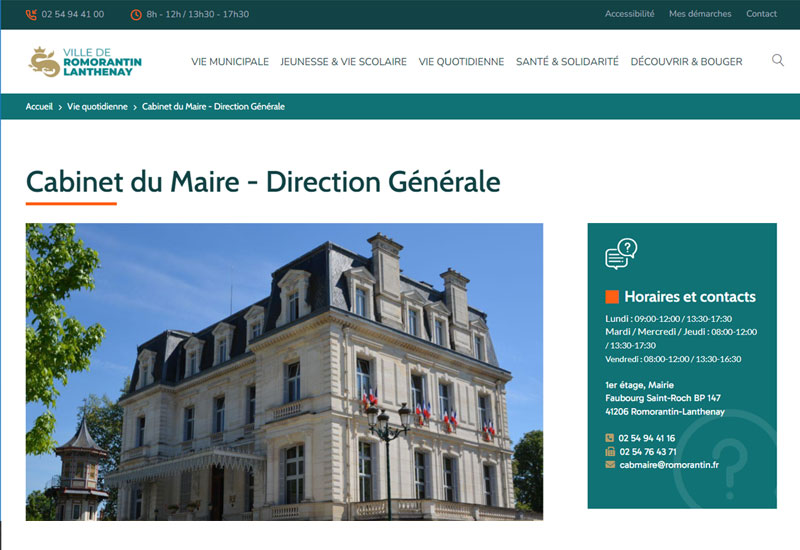Expand the Santé & Solidarité menu
The width and height of the screenshot is (800, 550).
(567, 61)
